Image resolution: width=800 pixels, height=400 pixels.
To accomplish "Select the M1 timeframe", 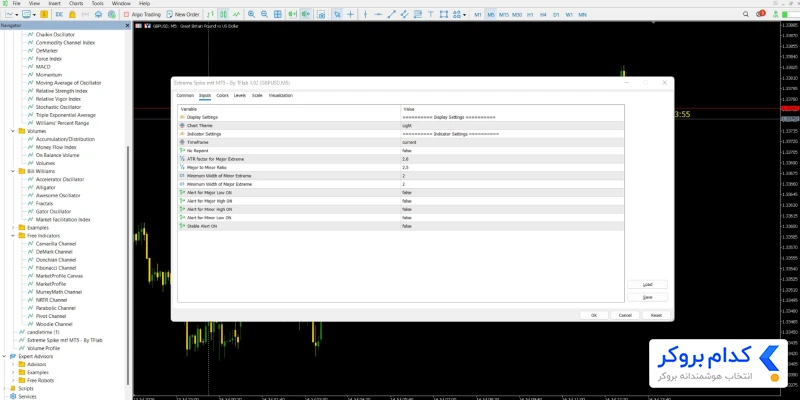I will [x=478, y=15].
